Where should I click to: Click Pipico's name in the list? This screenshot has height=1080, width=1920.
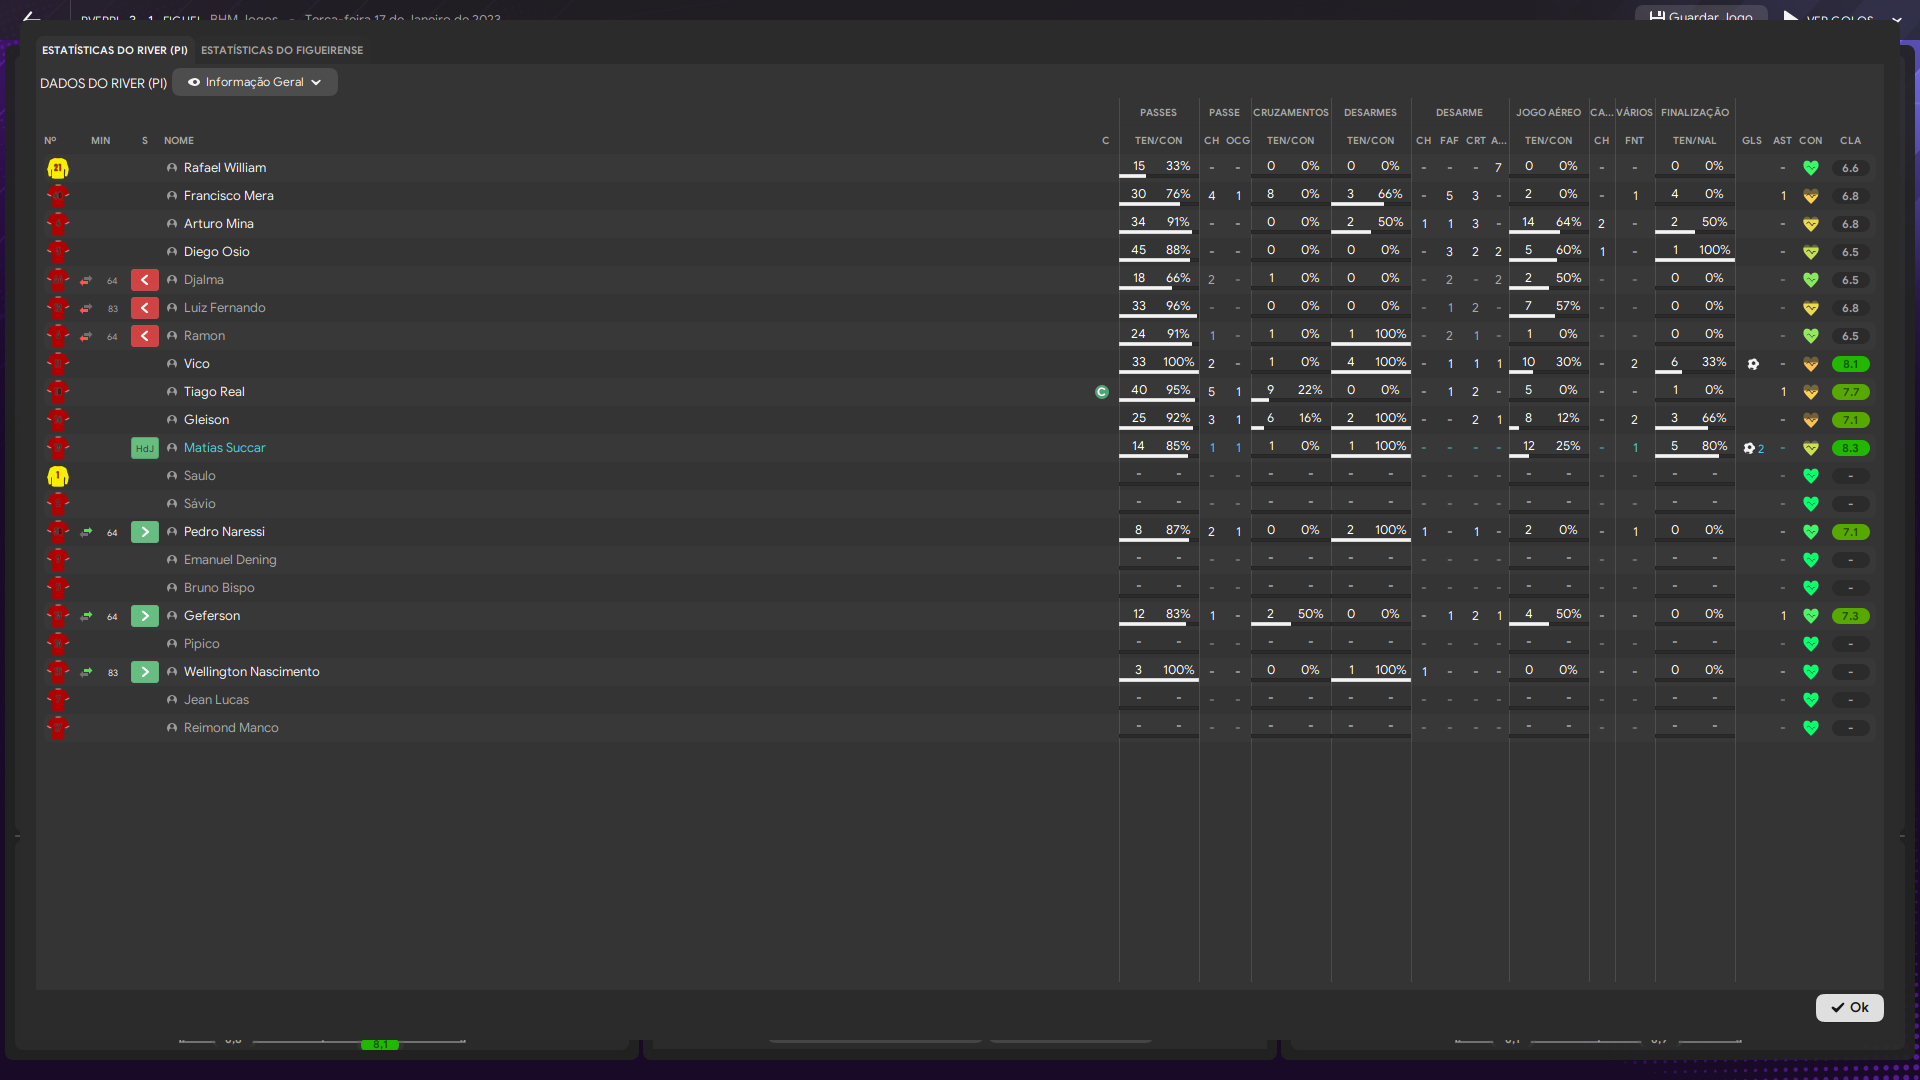pyautogui.click(x=201, y=644)
